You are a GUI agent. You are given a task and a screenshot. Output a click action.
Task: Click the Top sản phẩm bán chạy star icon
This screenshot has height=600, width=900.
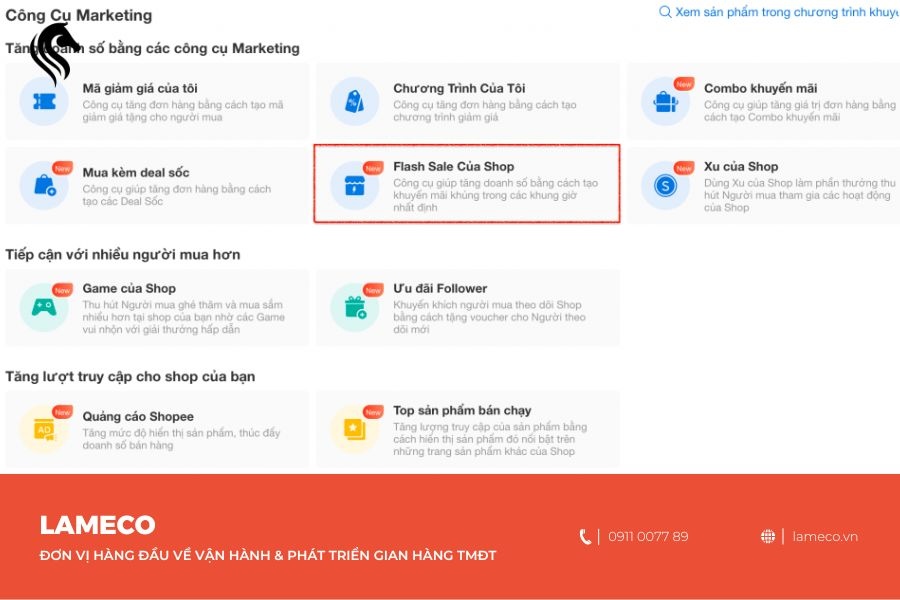pos(355,429)
